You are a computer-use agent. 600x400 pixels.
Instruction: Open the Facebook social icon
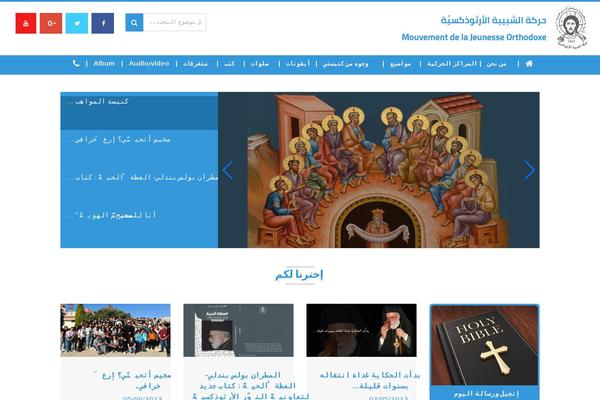(103, 23)
